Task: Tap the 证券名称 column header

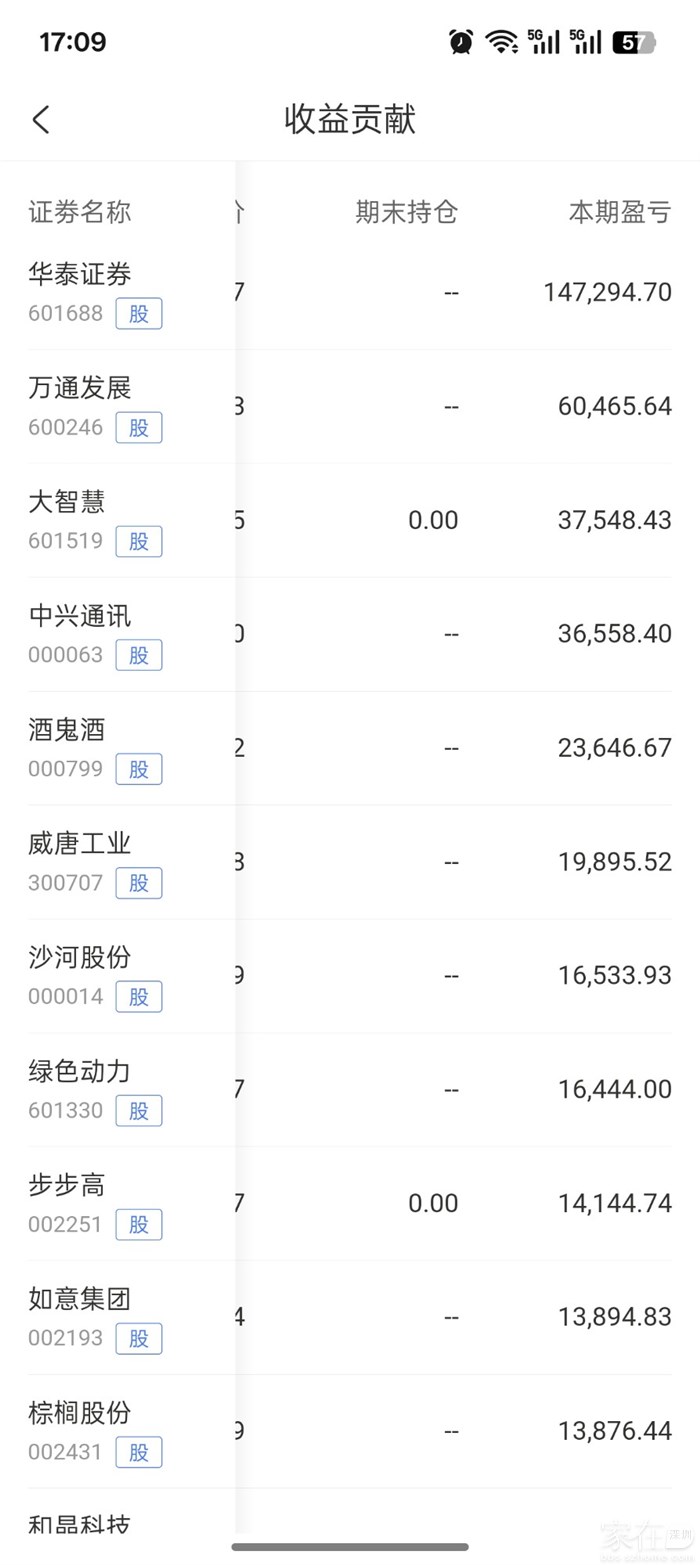Action: coord(80,212)
